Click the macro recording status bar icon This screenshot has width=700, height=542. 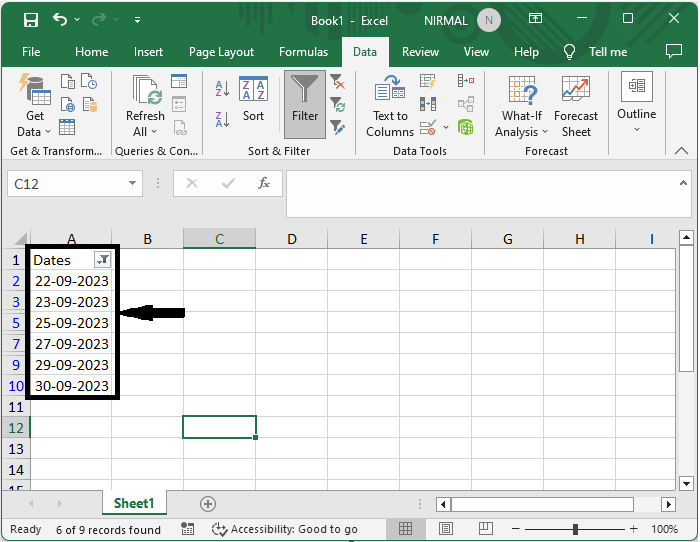(188, 529)
